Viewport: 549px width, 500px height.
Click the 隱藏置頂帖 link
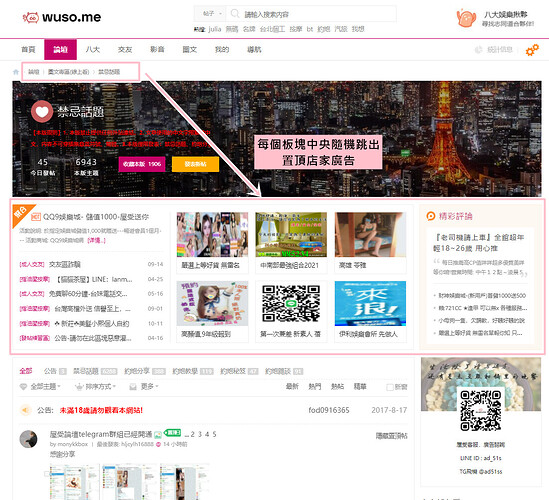[391, 436]
